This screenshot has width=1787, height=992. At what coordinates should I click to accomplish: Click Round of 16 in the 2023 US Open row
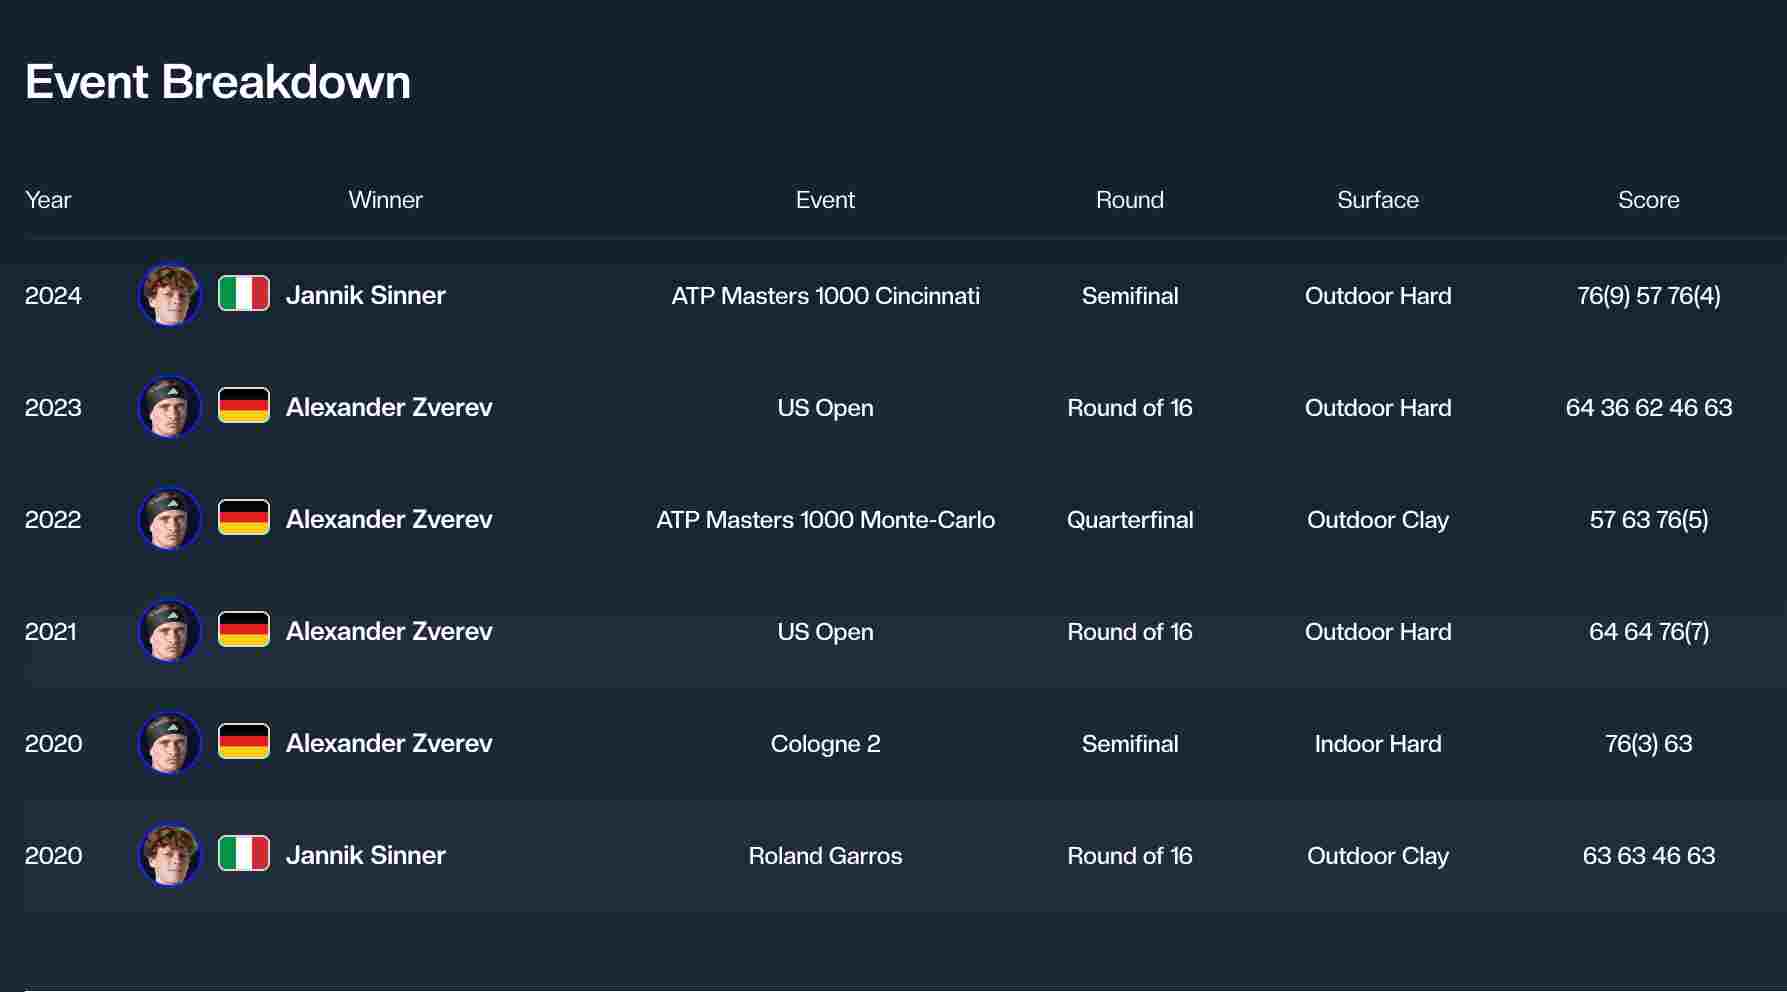click(x=1130, y=408)
